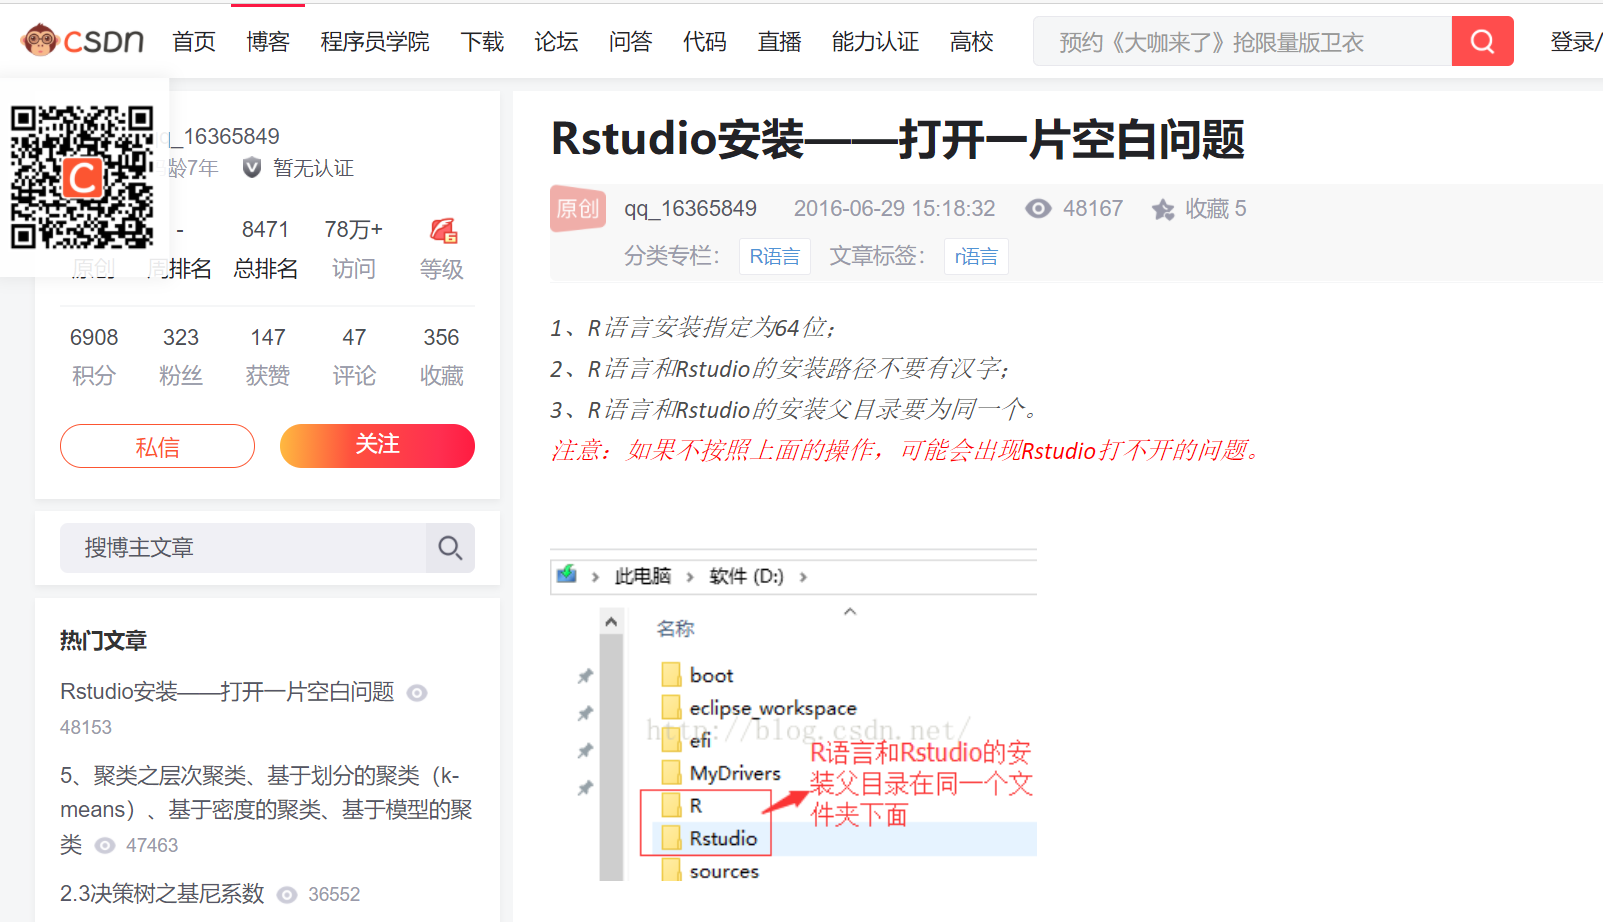Click the CSDN logo

pyautogui.click(x=82, y=41)
